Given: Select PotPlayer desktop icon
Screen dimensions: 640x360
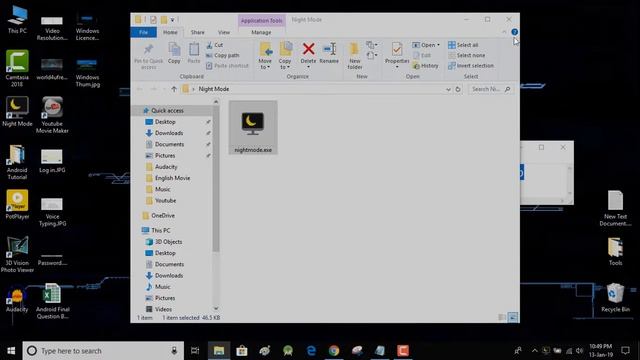Looking at the screenshot, I should [x=17, y=204].
